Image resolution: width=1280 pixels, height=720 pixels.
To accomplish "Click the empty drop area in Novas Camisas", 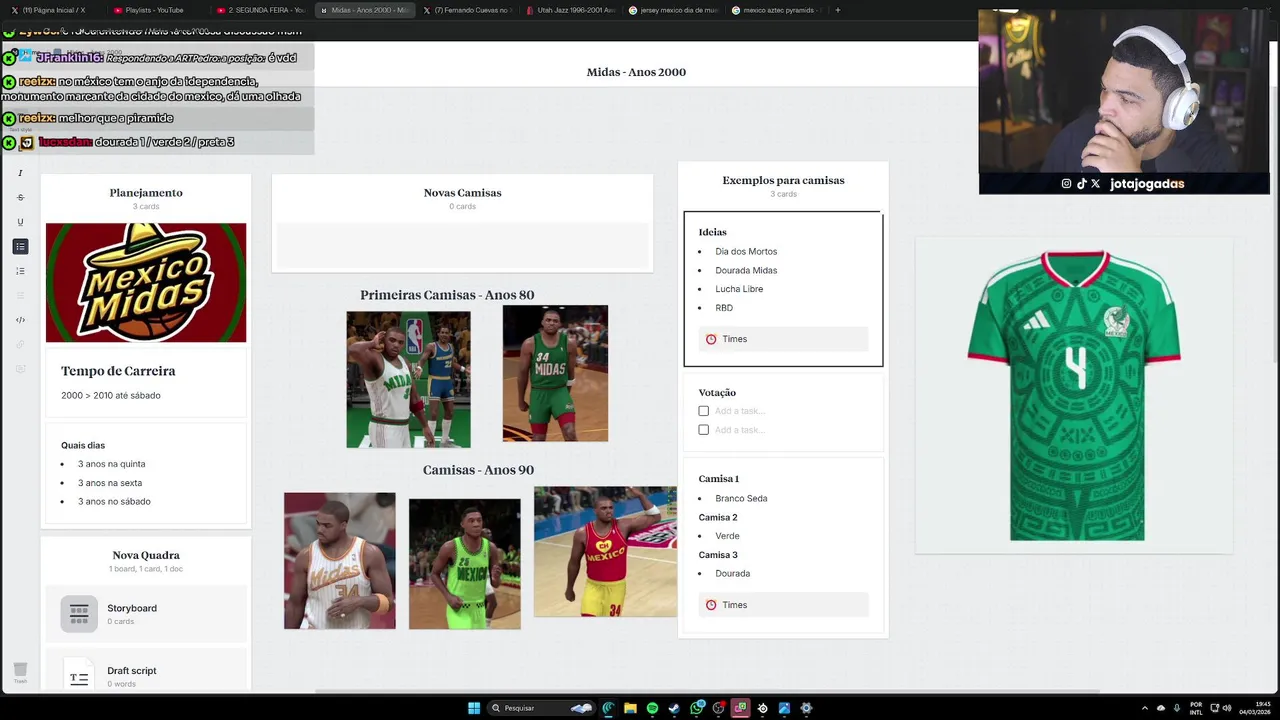I will point(462,245).
